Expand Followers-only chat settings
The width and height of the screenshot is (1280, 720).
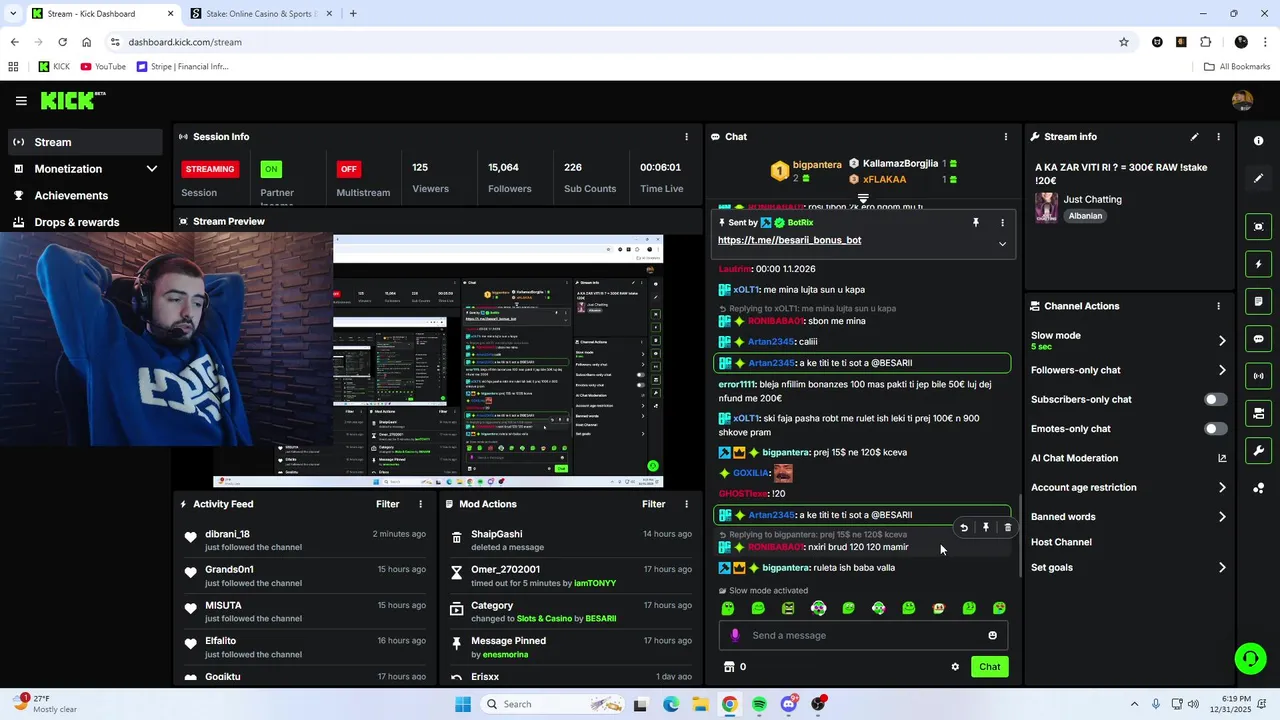(1222, 370)
